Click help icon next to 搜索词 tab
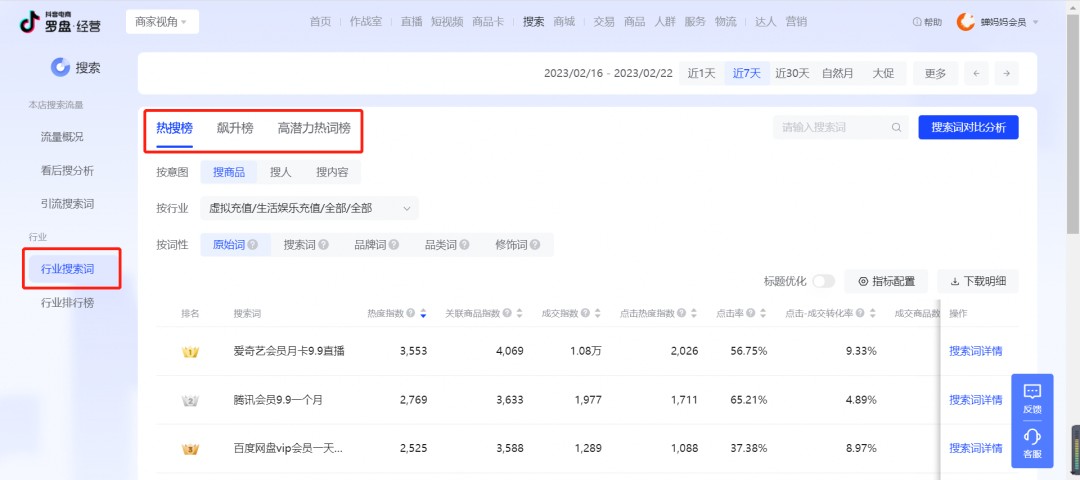Screen dimensions: 1080x480 (324, 244)
